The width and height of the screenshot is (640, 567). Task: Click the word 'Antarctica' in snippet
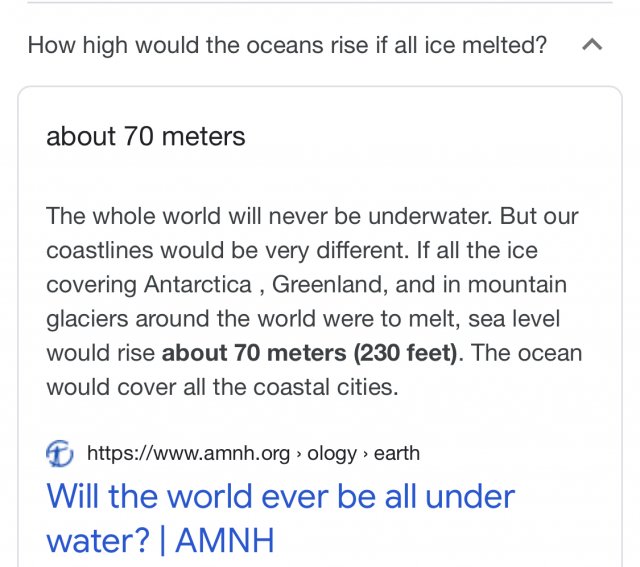198,285
